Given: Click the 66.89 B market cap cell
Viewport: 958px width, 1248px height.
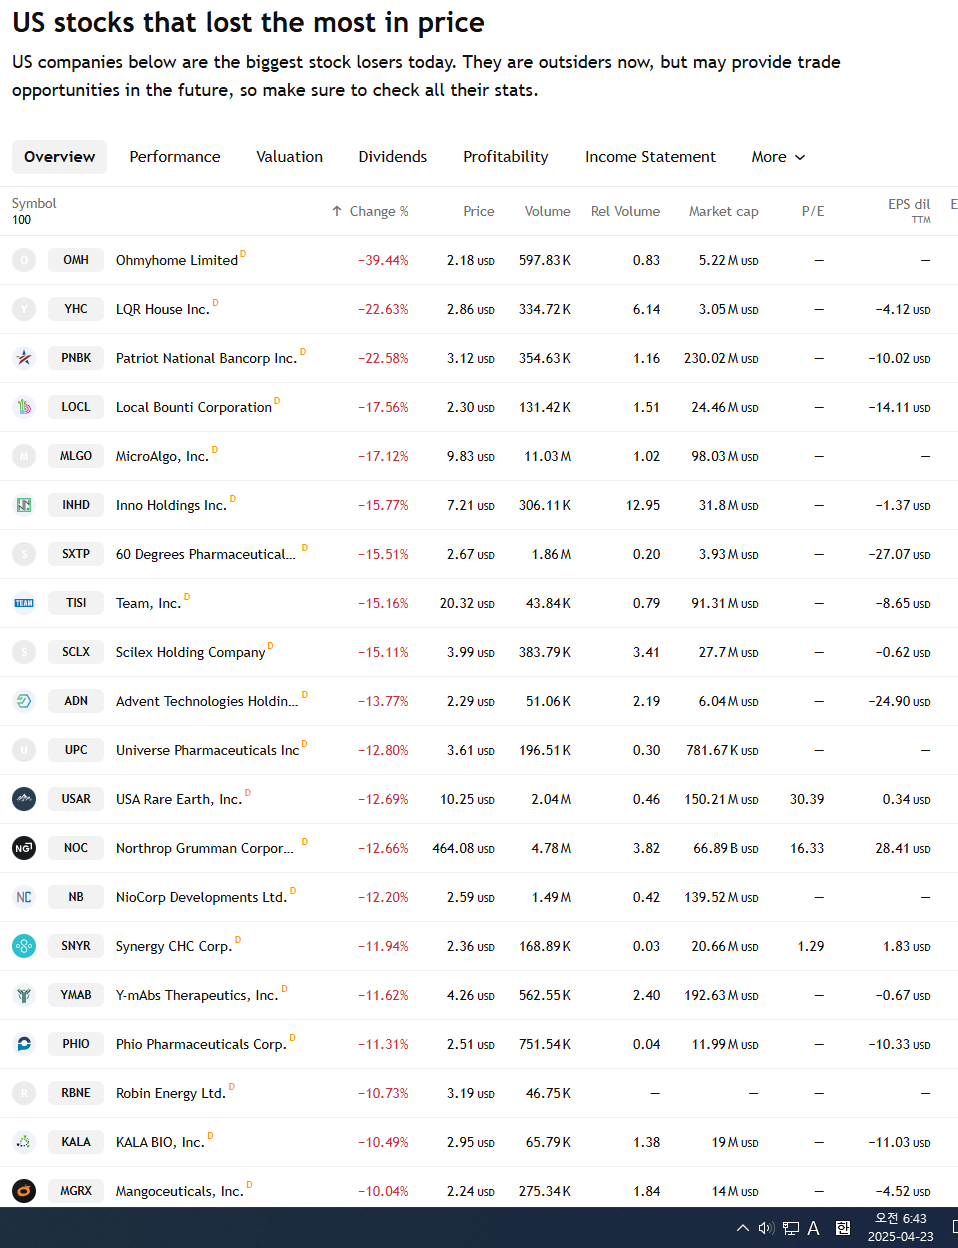Looking at the screenshot, I should (x=726, y=848).
